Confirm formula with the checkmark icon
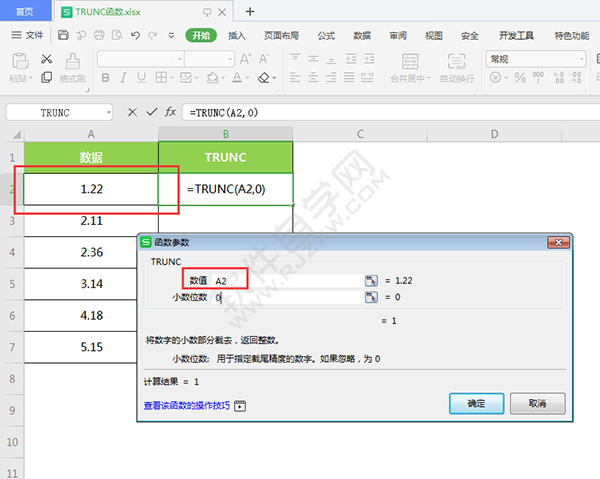 151,112
